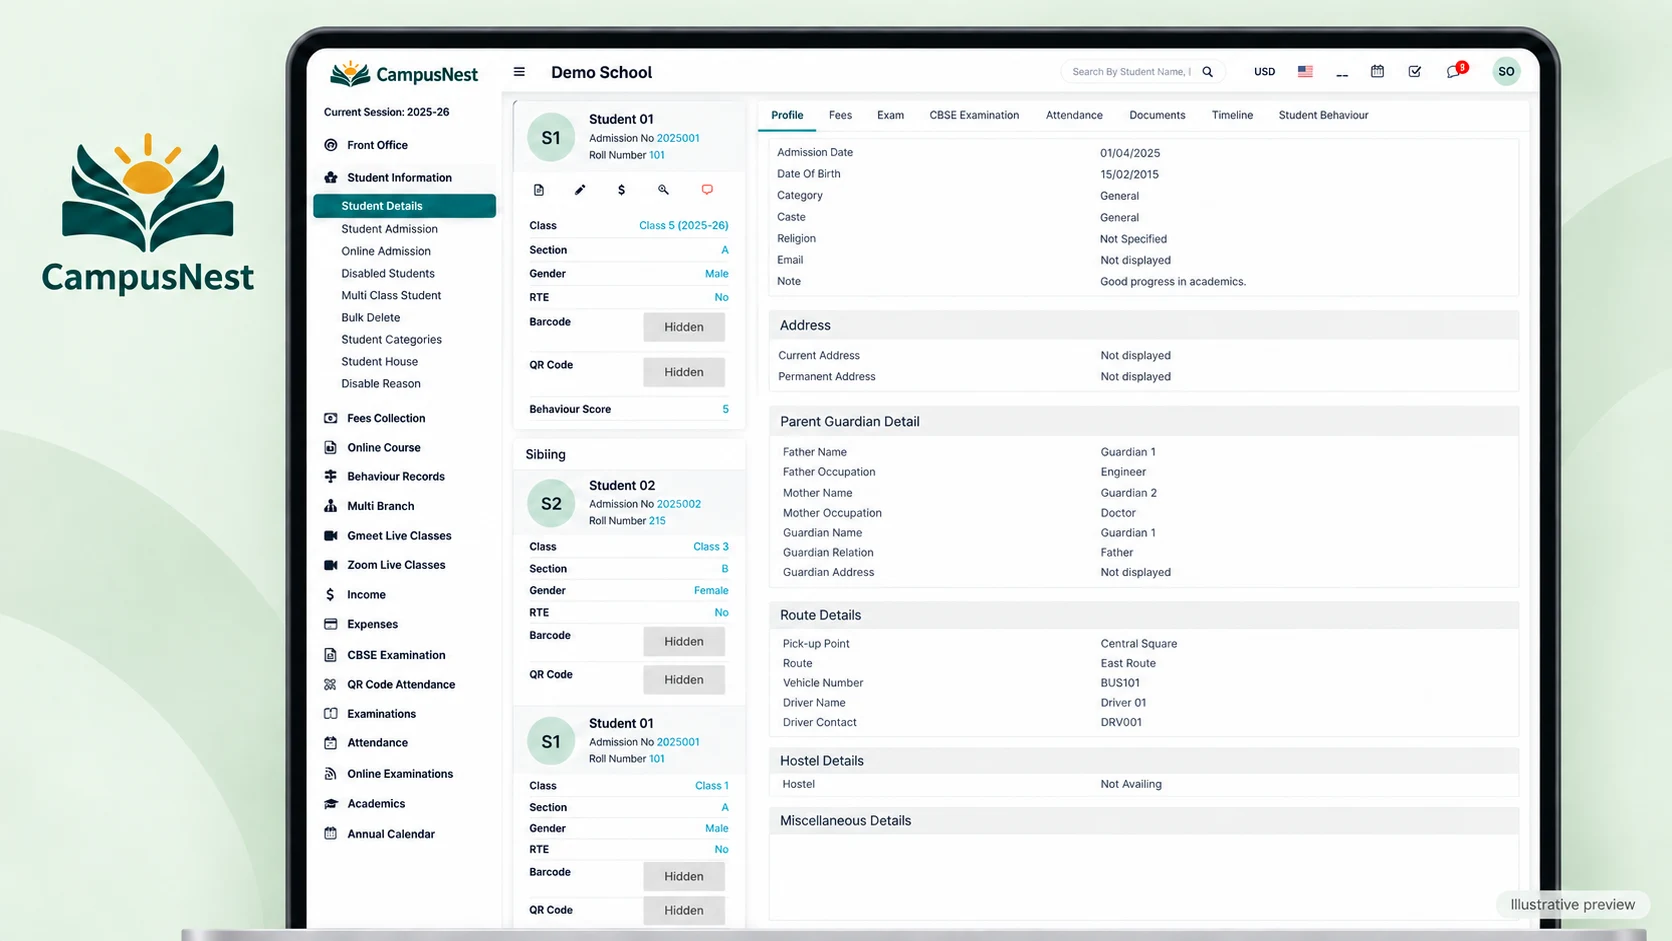Click Roll Number 215 link

(657, 521)
